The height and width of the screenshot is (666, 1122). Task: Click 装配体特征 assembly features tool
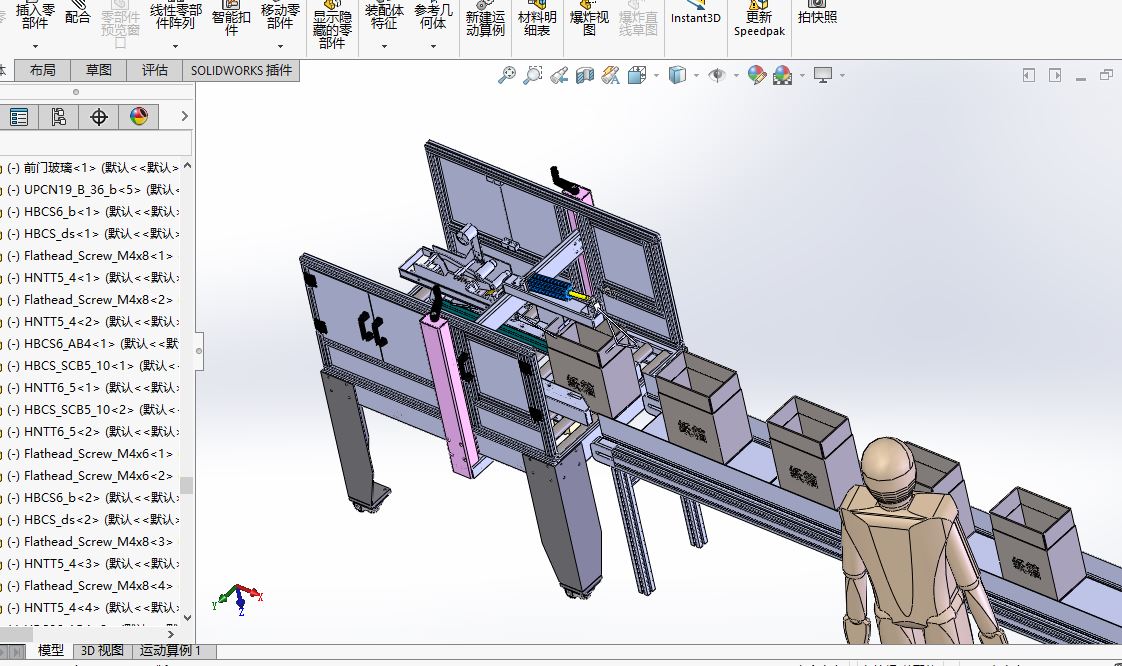point(384,16)
